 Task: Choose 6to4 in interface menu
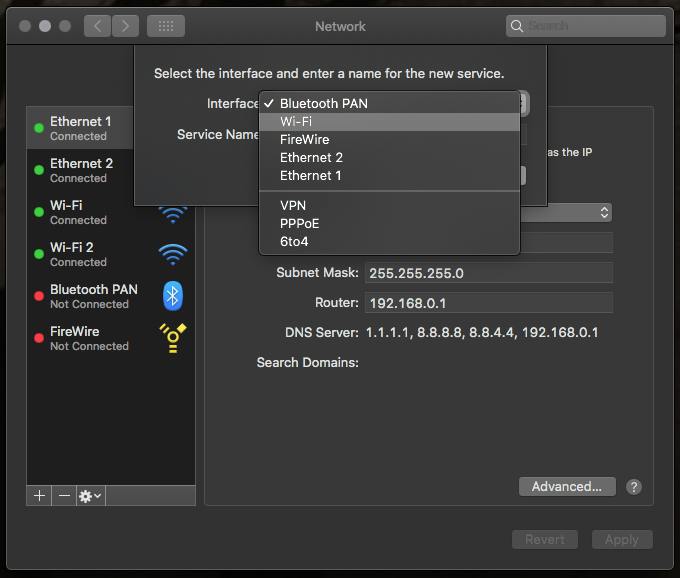coord(389,242)
